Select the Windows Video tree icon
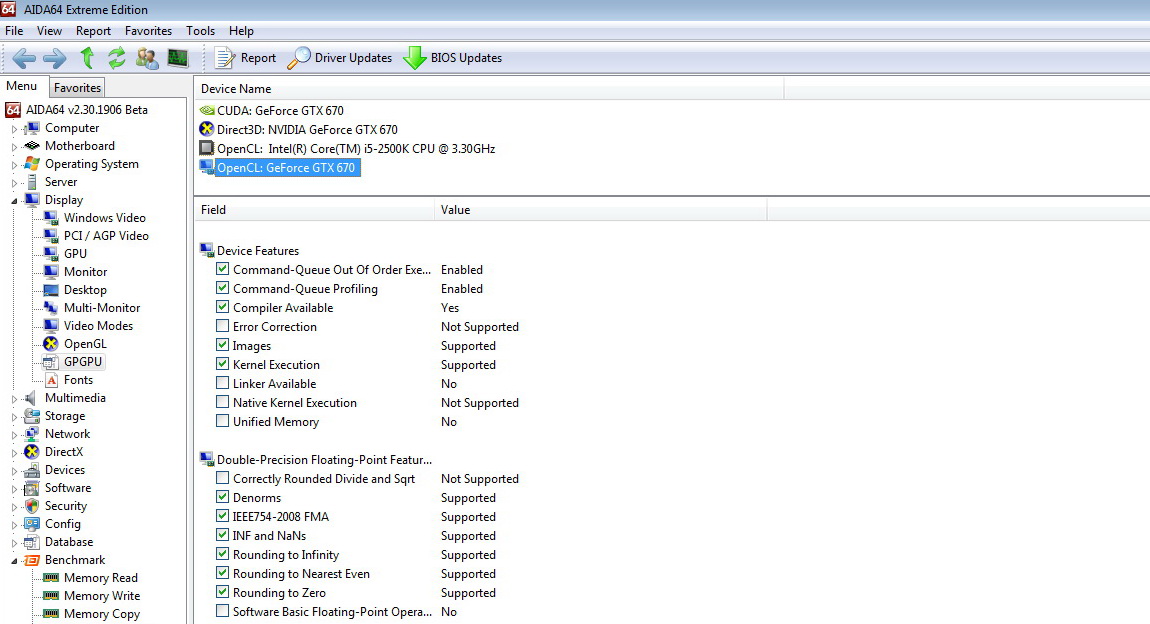The width and height of the screenshot is (1150, 624). 51,218
